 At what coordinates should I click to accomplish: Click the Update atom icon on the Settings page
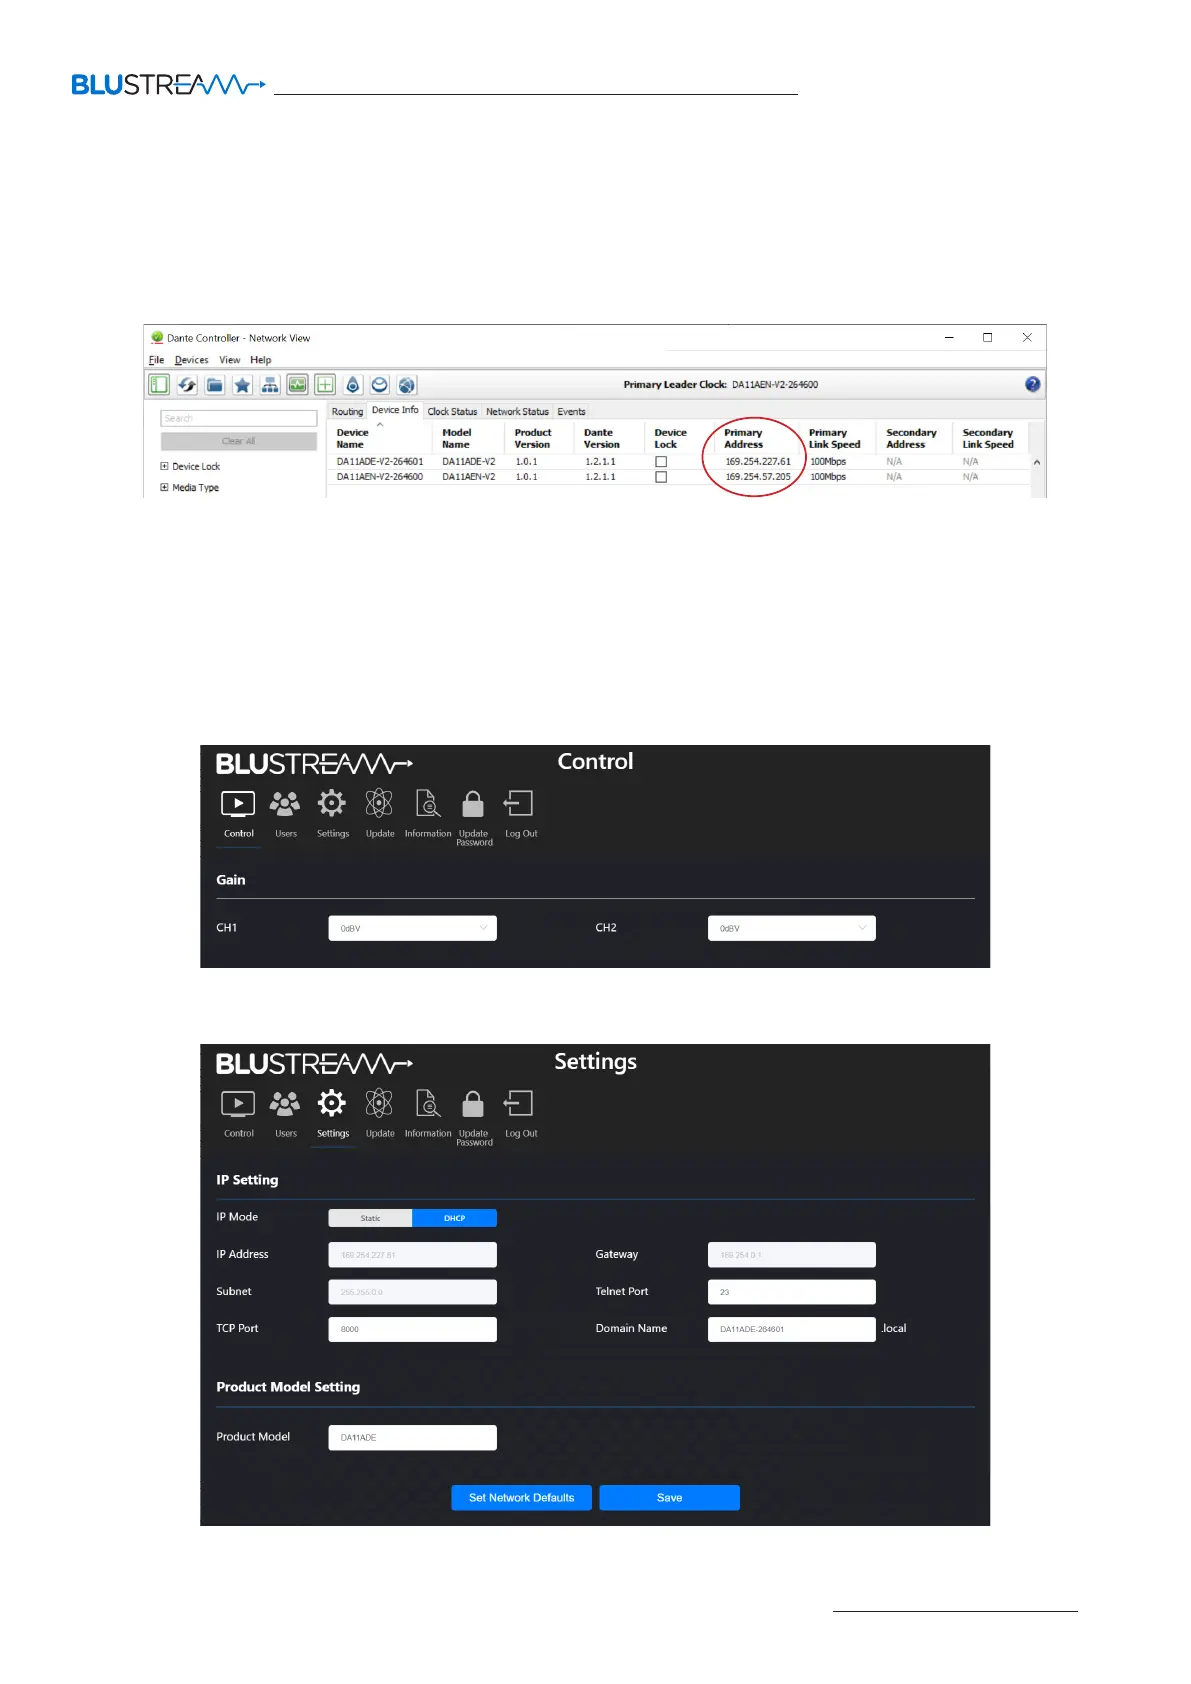tap(379, 1105)
